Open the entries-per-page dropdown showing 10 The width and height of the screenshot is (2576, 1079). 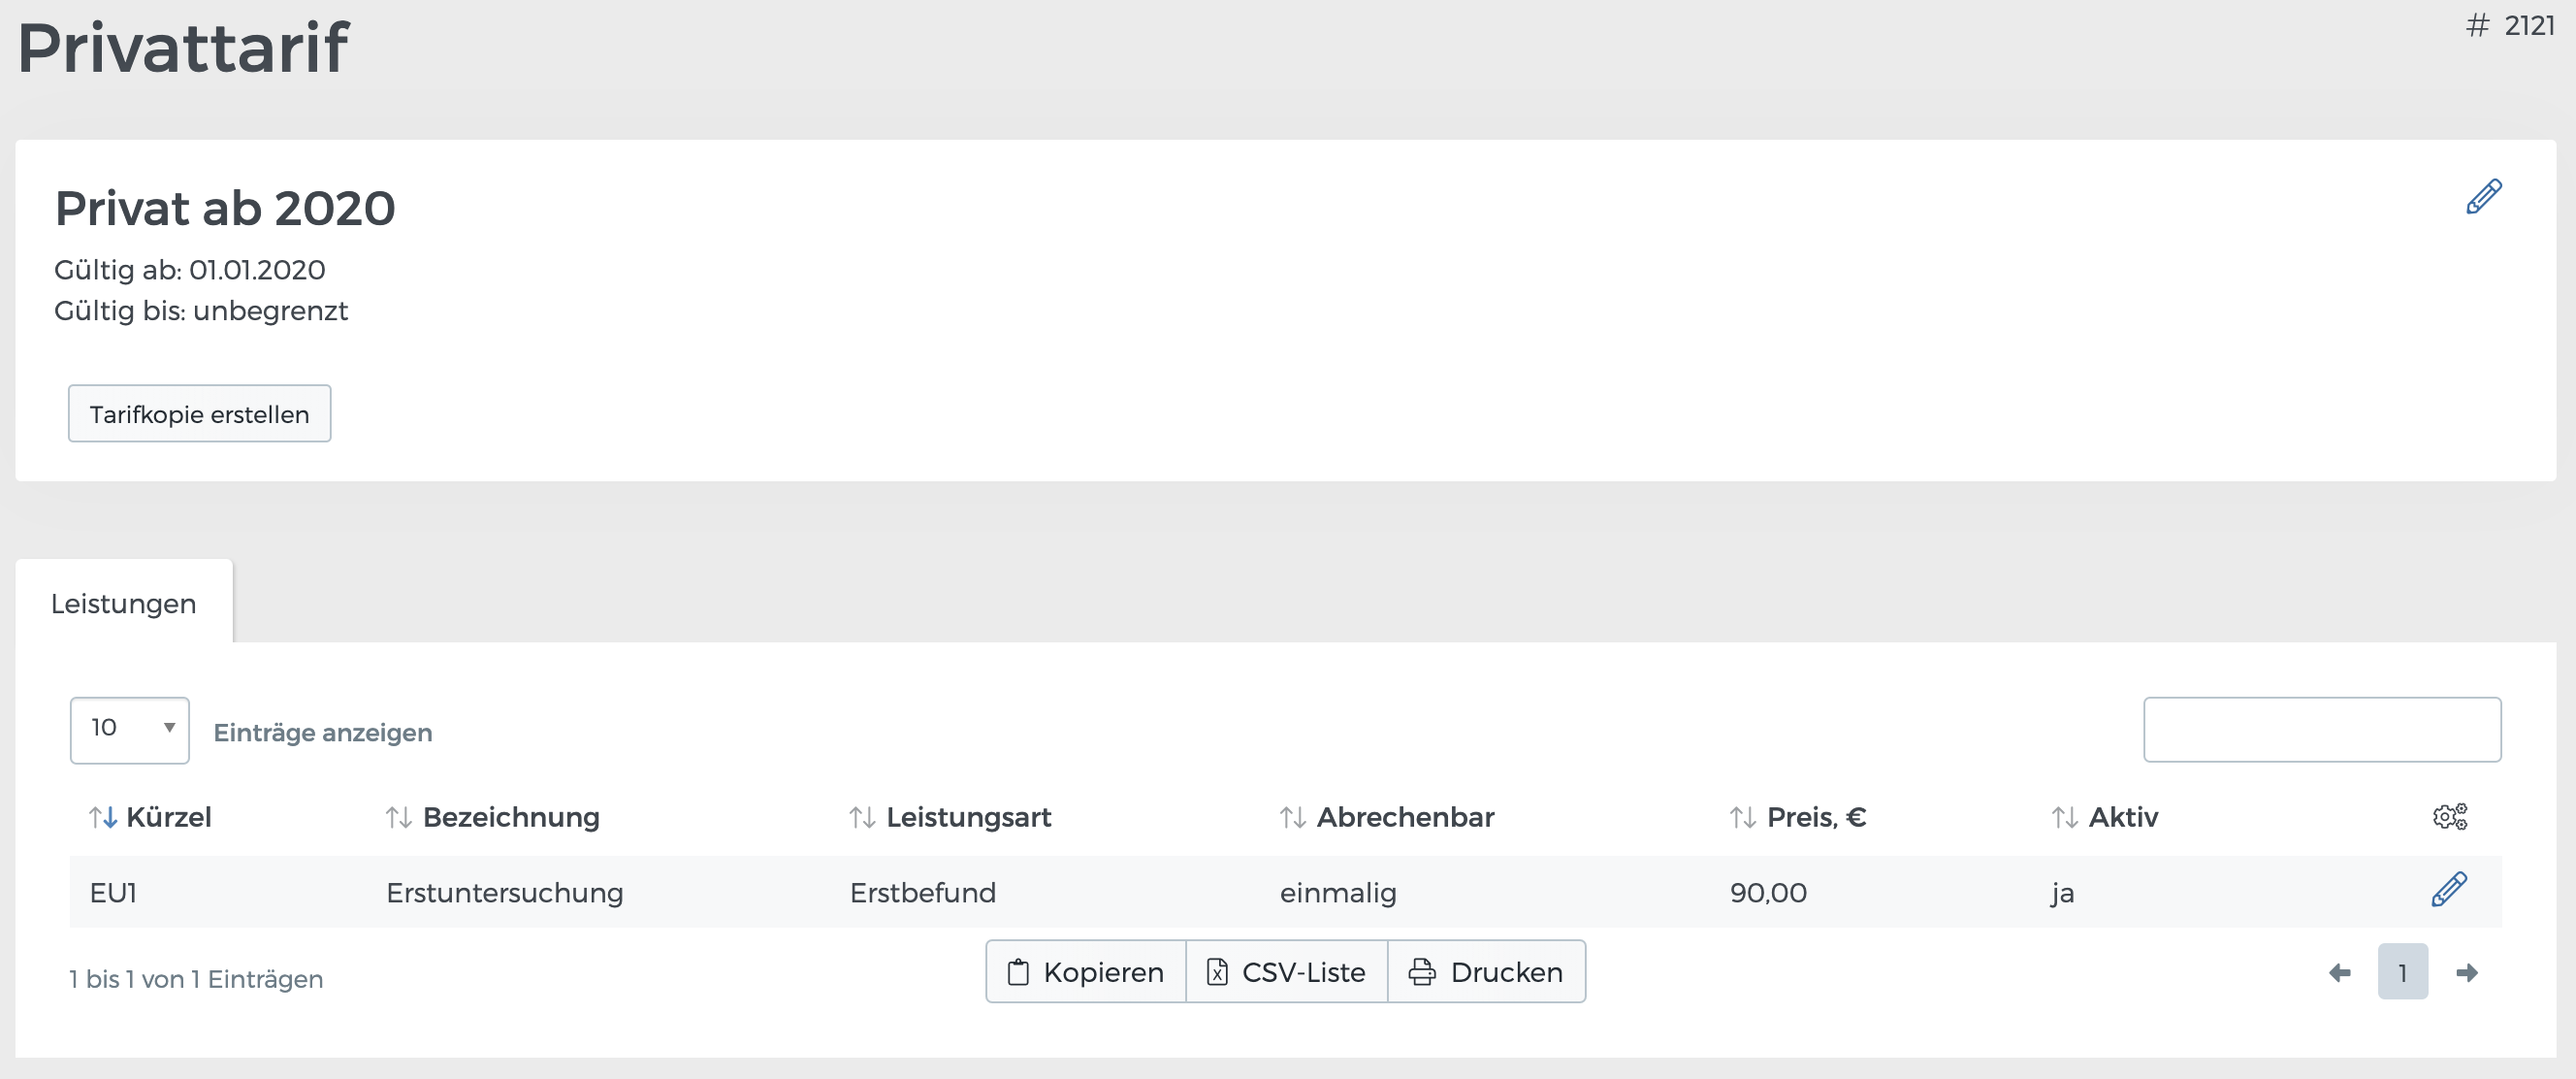click(x=128, y=729)
